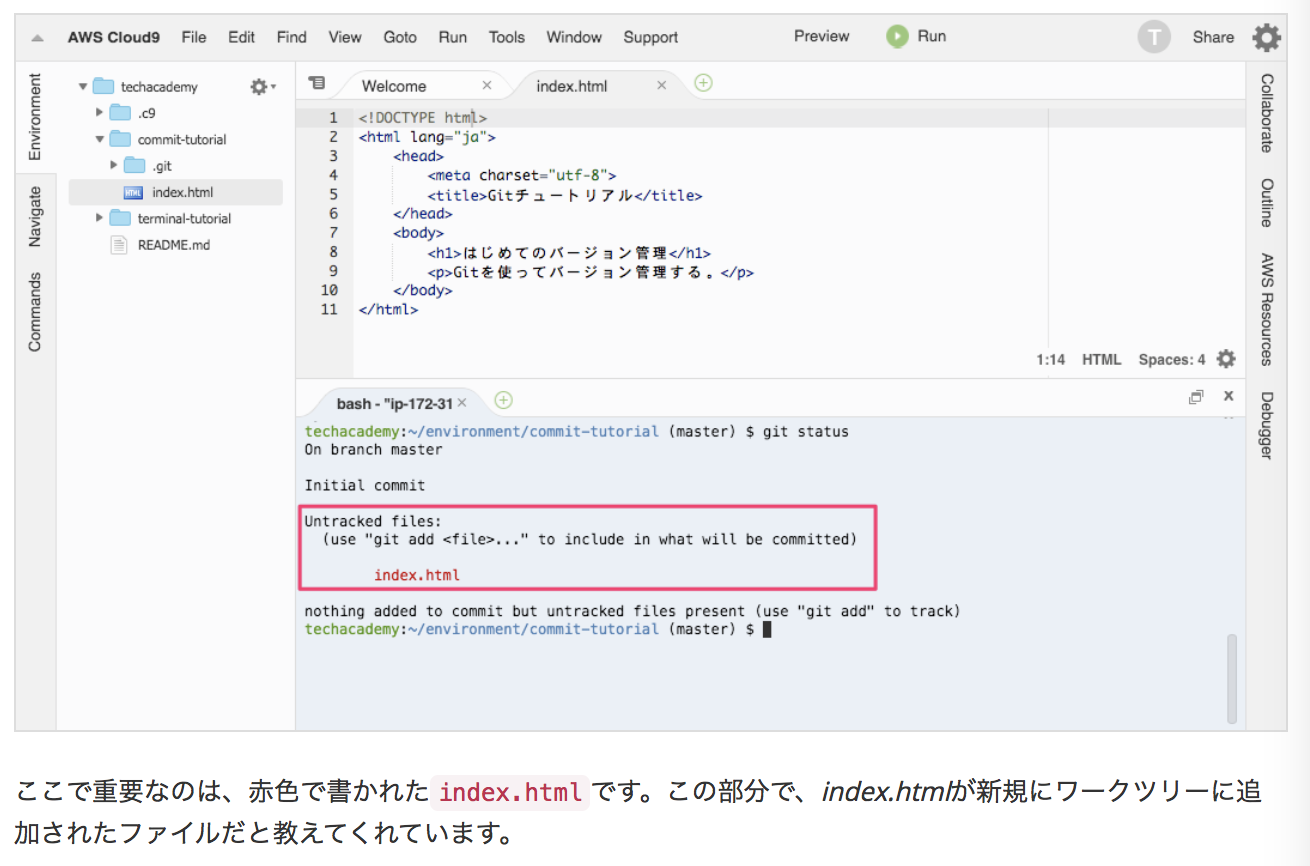
Task: Click the Share button
Action: (1213, 36)
